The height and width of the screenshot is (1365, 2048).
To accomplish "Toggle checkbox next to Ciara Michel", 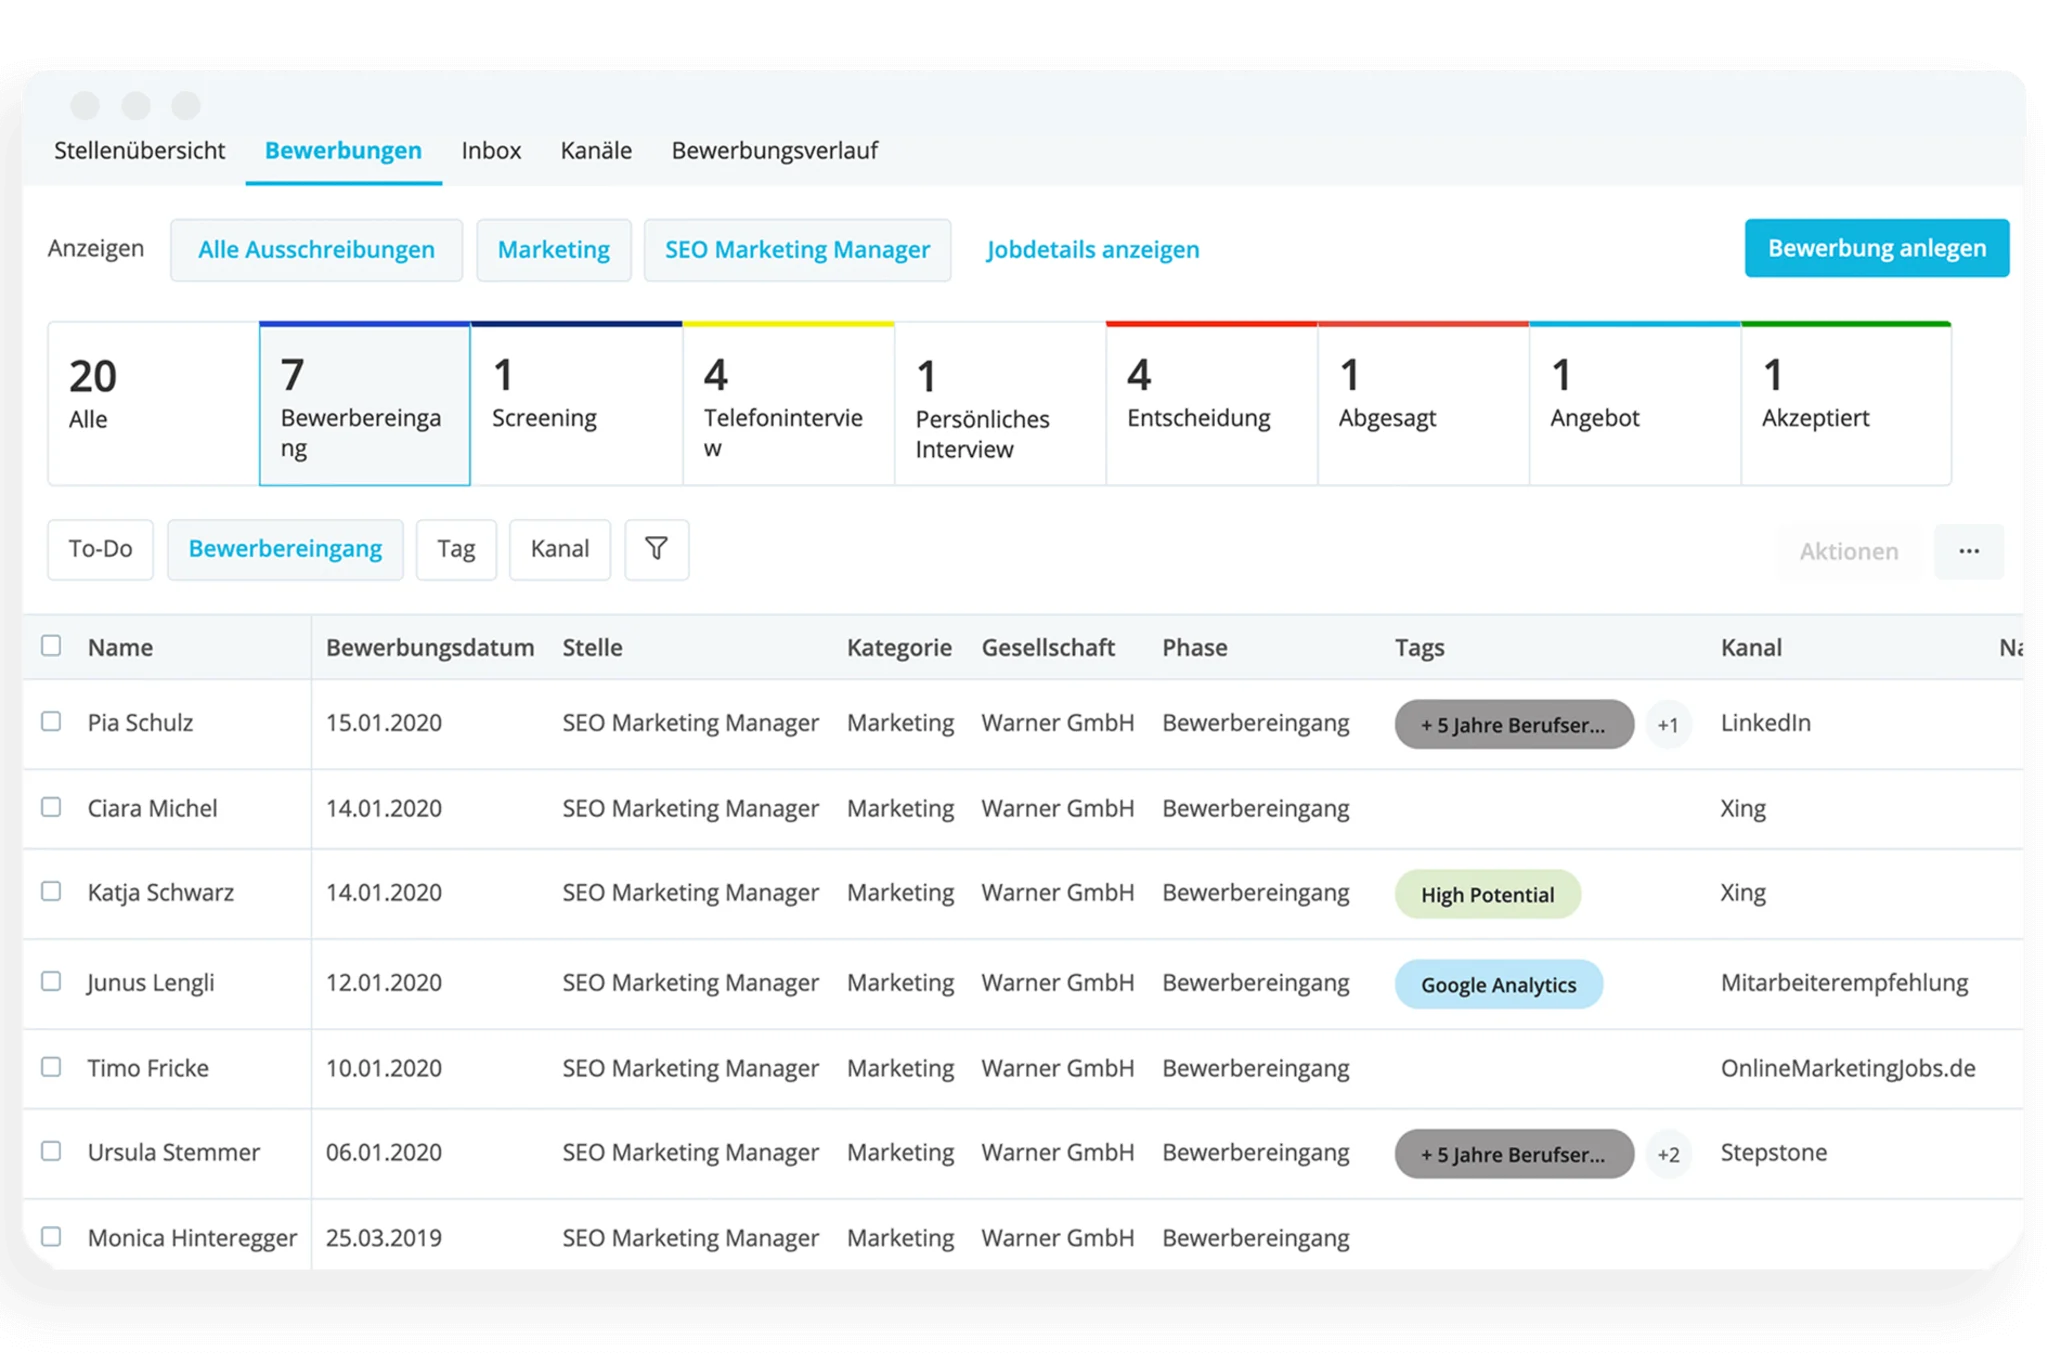I will [50, 807].
